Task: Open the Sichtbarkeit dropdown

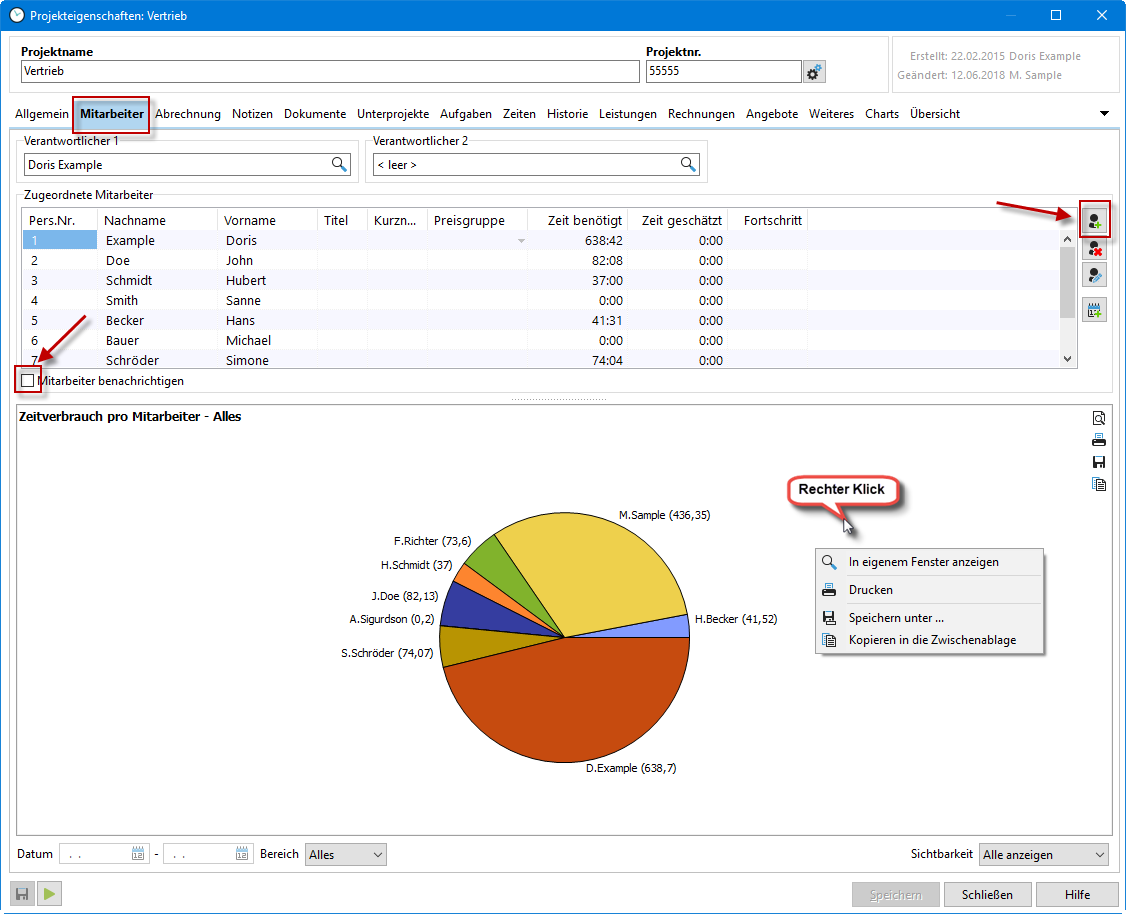Action: point(1044,855)
